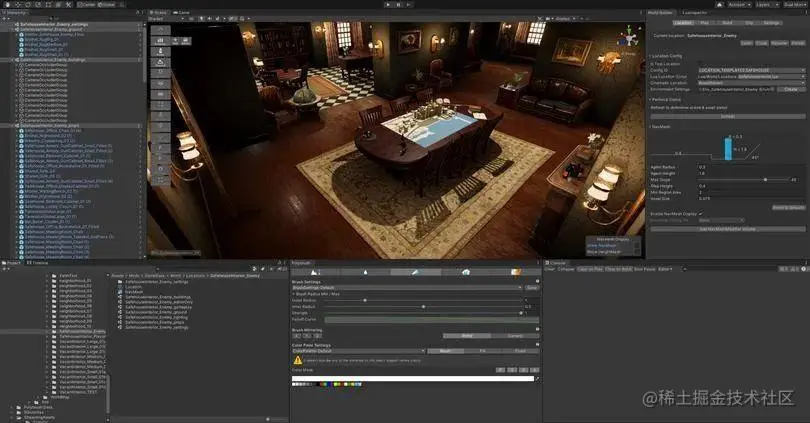Open the custom editor tools icon

[68, 4]
